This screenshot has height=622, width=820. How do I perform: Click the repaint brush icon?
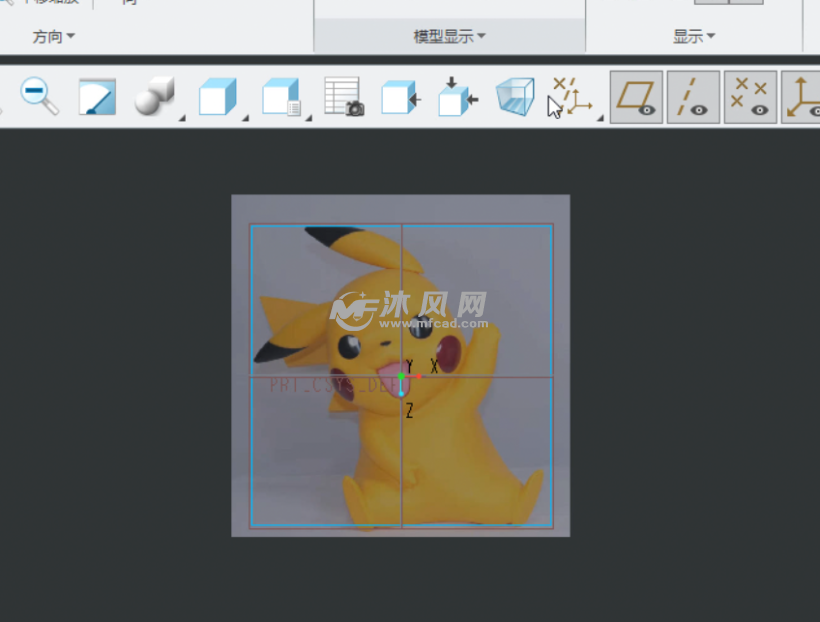coord(97,97)
